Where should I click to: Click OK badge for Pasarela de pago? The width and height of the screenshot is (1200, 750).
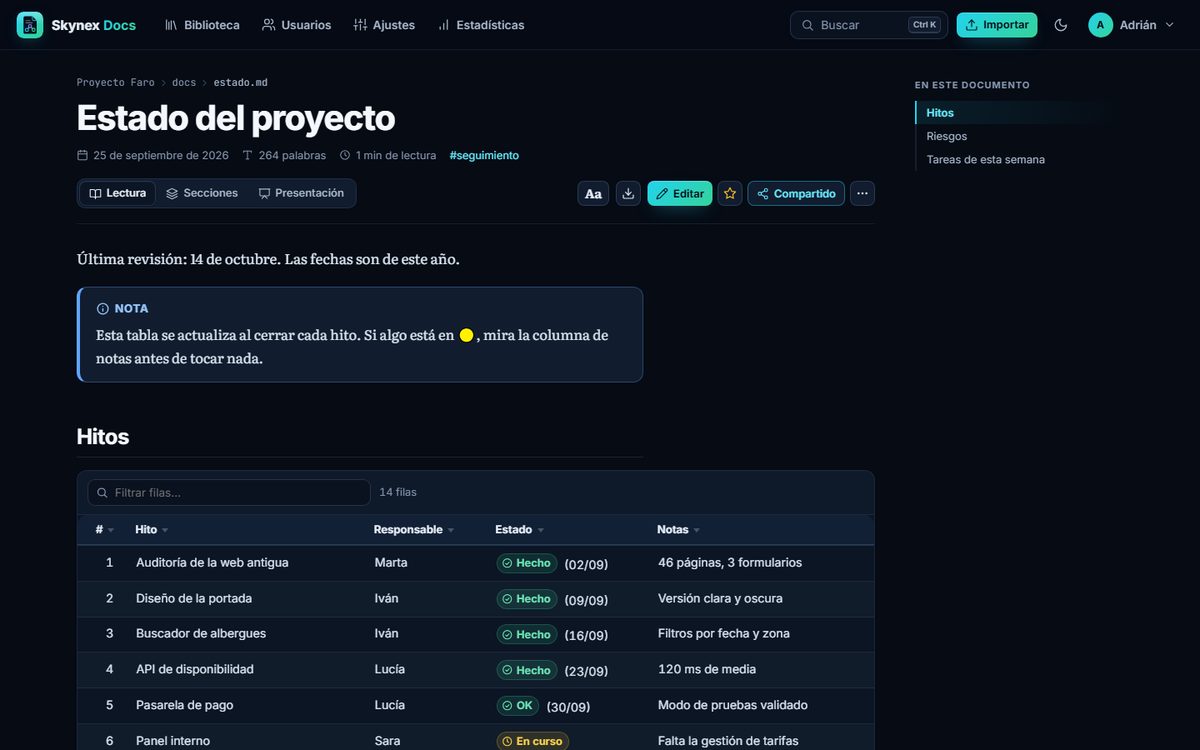[518, 706]
